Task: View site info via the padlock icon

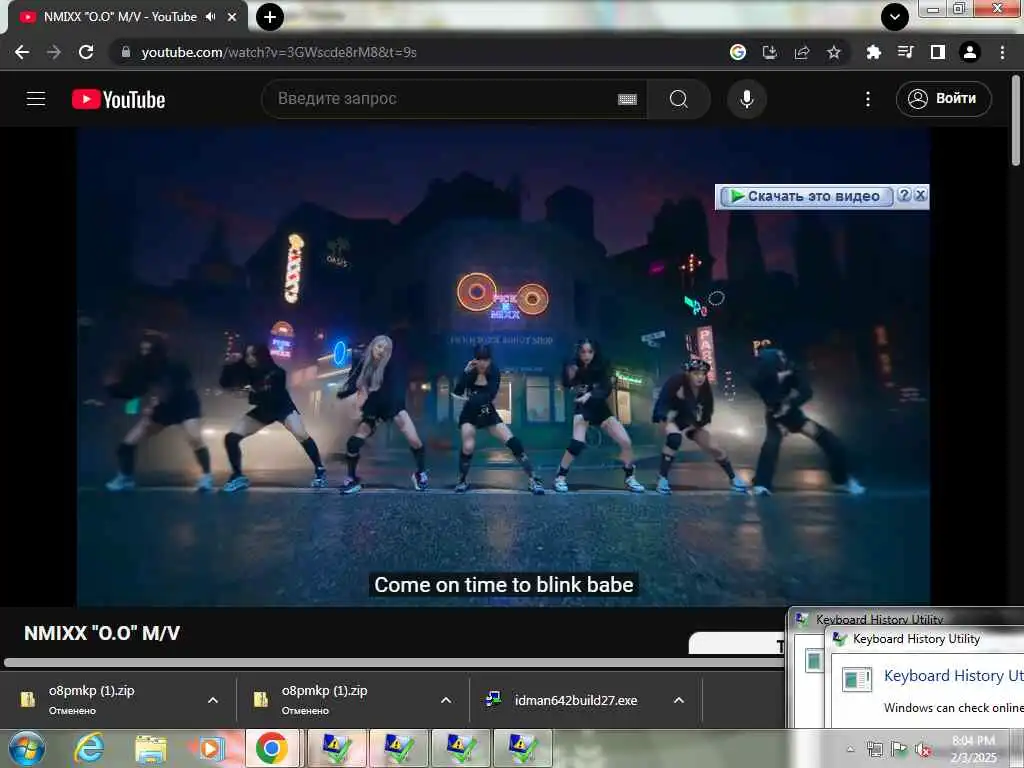Action: pos(126,52)
